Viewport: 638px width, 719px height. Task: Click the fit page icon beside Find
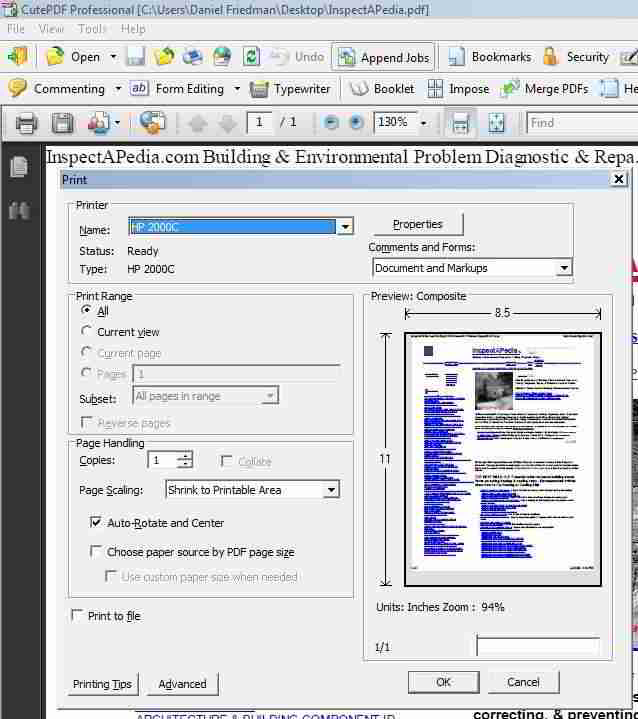[x=496, y=123]
